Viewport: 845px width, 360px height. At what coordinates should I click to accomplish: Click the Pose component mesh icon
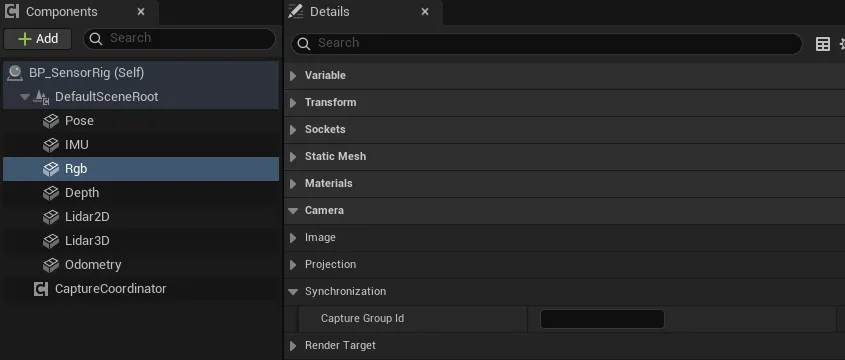51,121
